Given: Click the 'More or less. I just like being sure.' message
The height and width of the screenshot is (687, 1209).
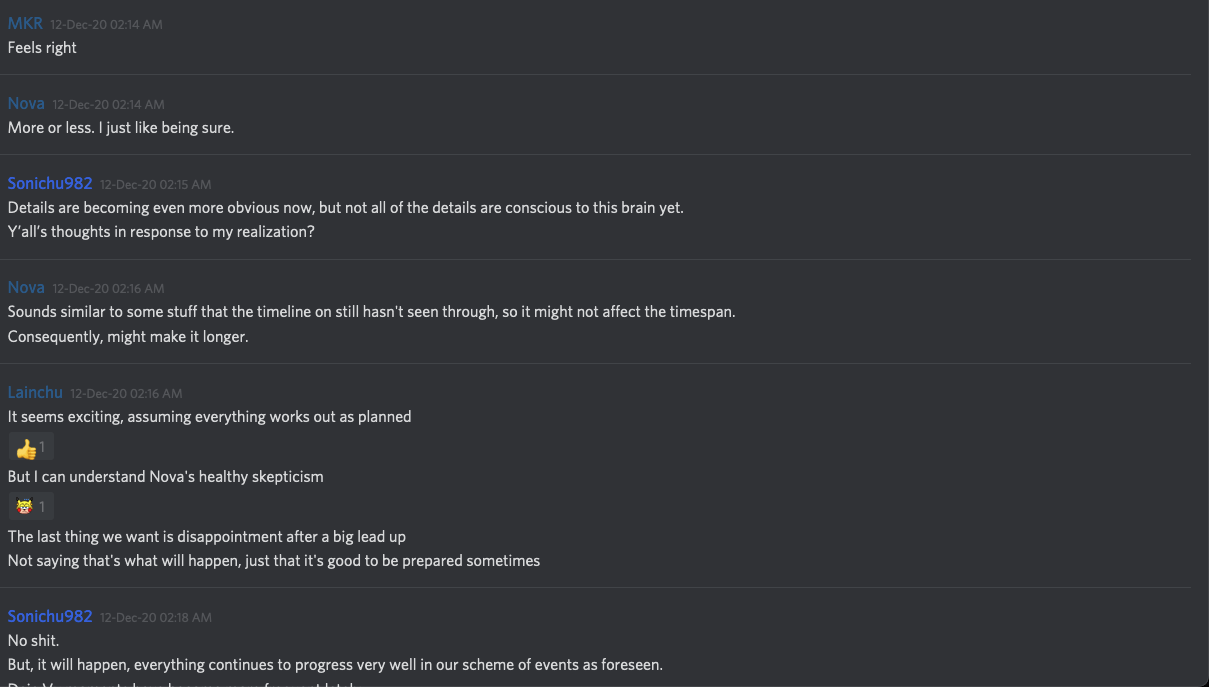Looking at the screenshot, I should (x=121, y=127).
